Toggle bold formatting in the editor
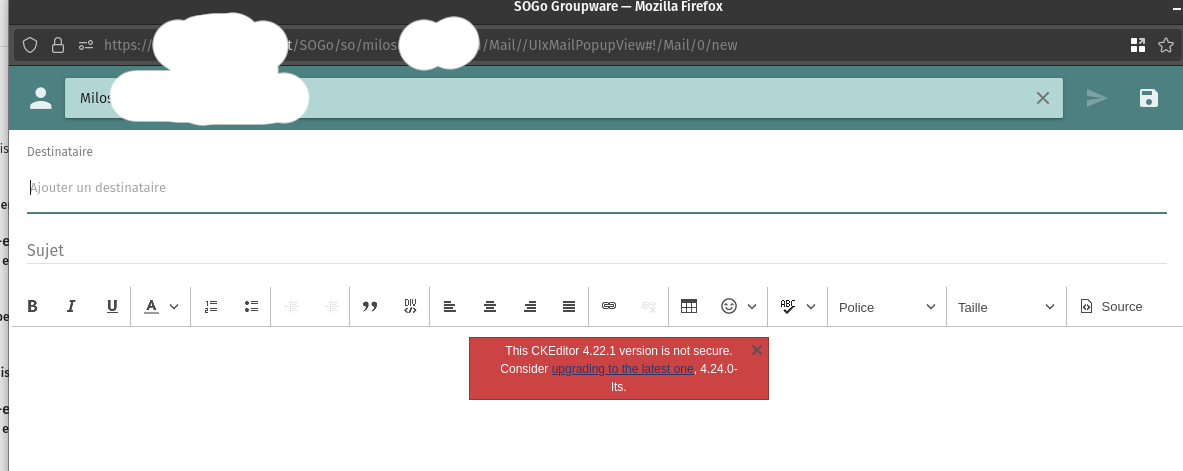Screen dimensions: 1183x471 pos(32,307)
